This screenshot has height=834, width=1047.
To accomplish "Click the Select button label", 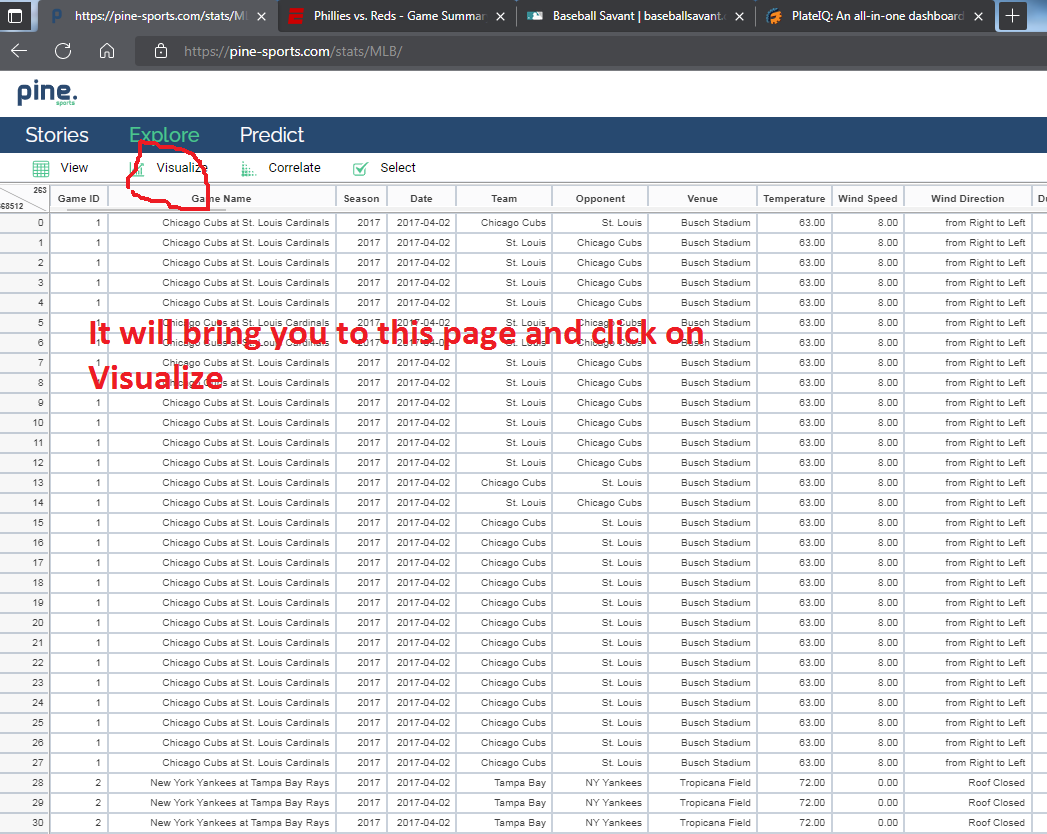I will (x=398, y=168).
